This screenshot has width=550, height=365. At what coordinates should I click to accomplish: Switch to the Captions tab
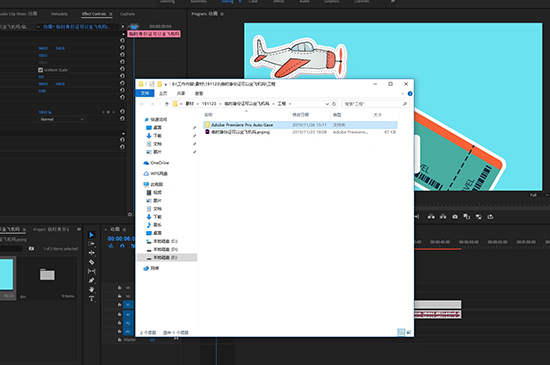(x=127, y=14)
